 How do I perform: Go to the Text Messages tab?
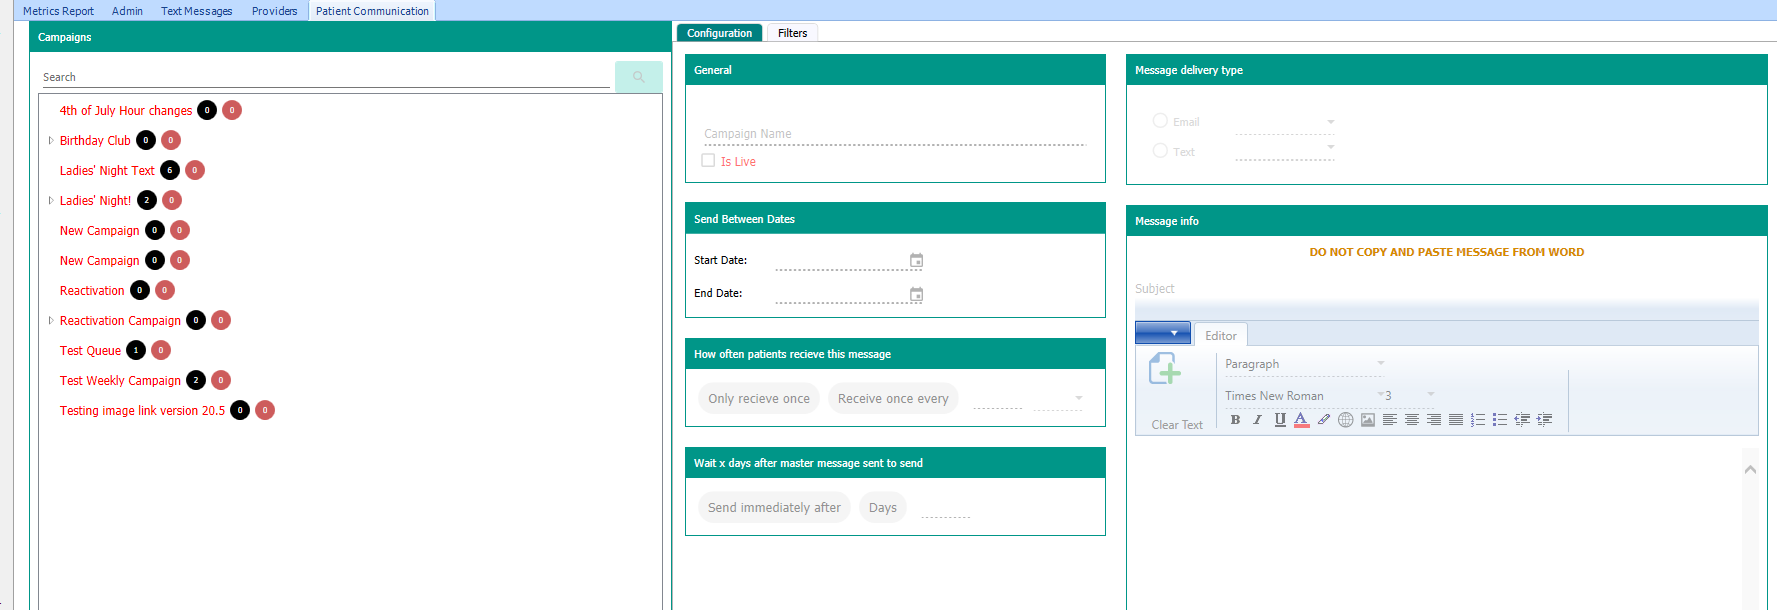tap(197, 11)
